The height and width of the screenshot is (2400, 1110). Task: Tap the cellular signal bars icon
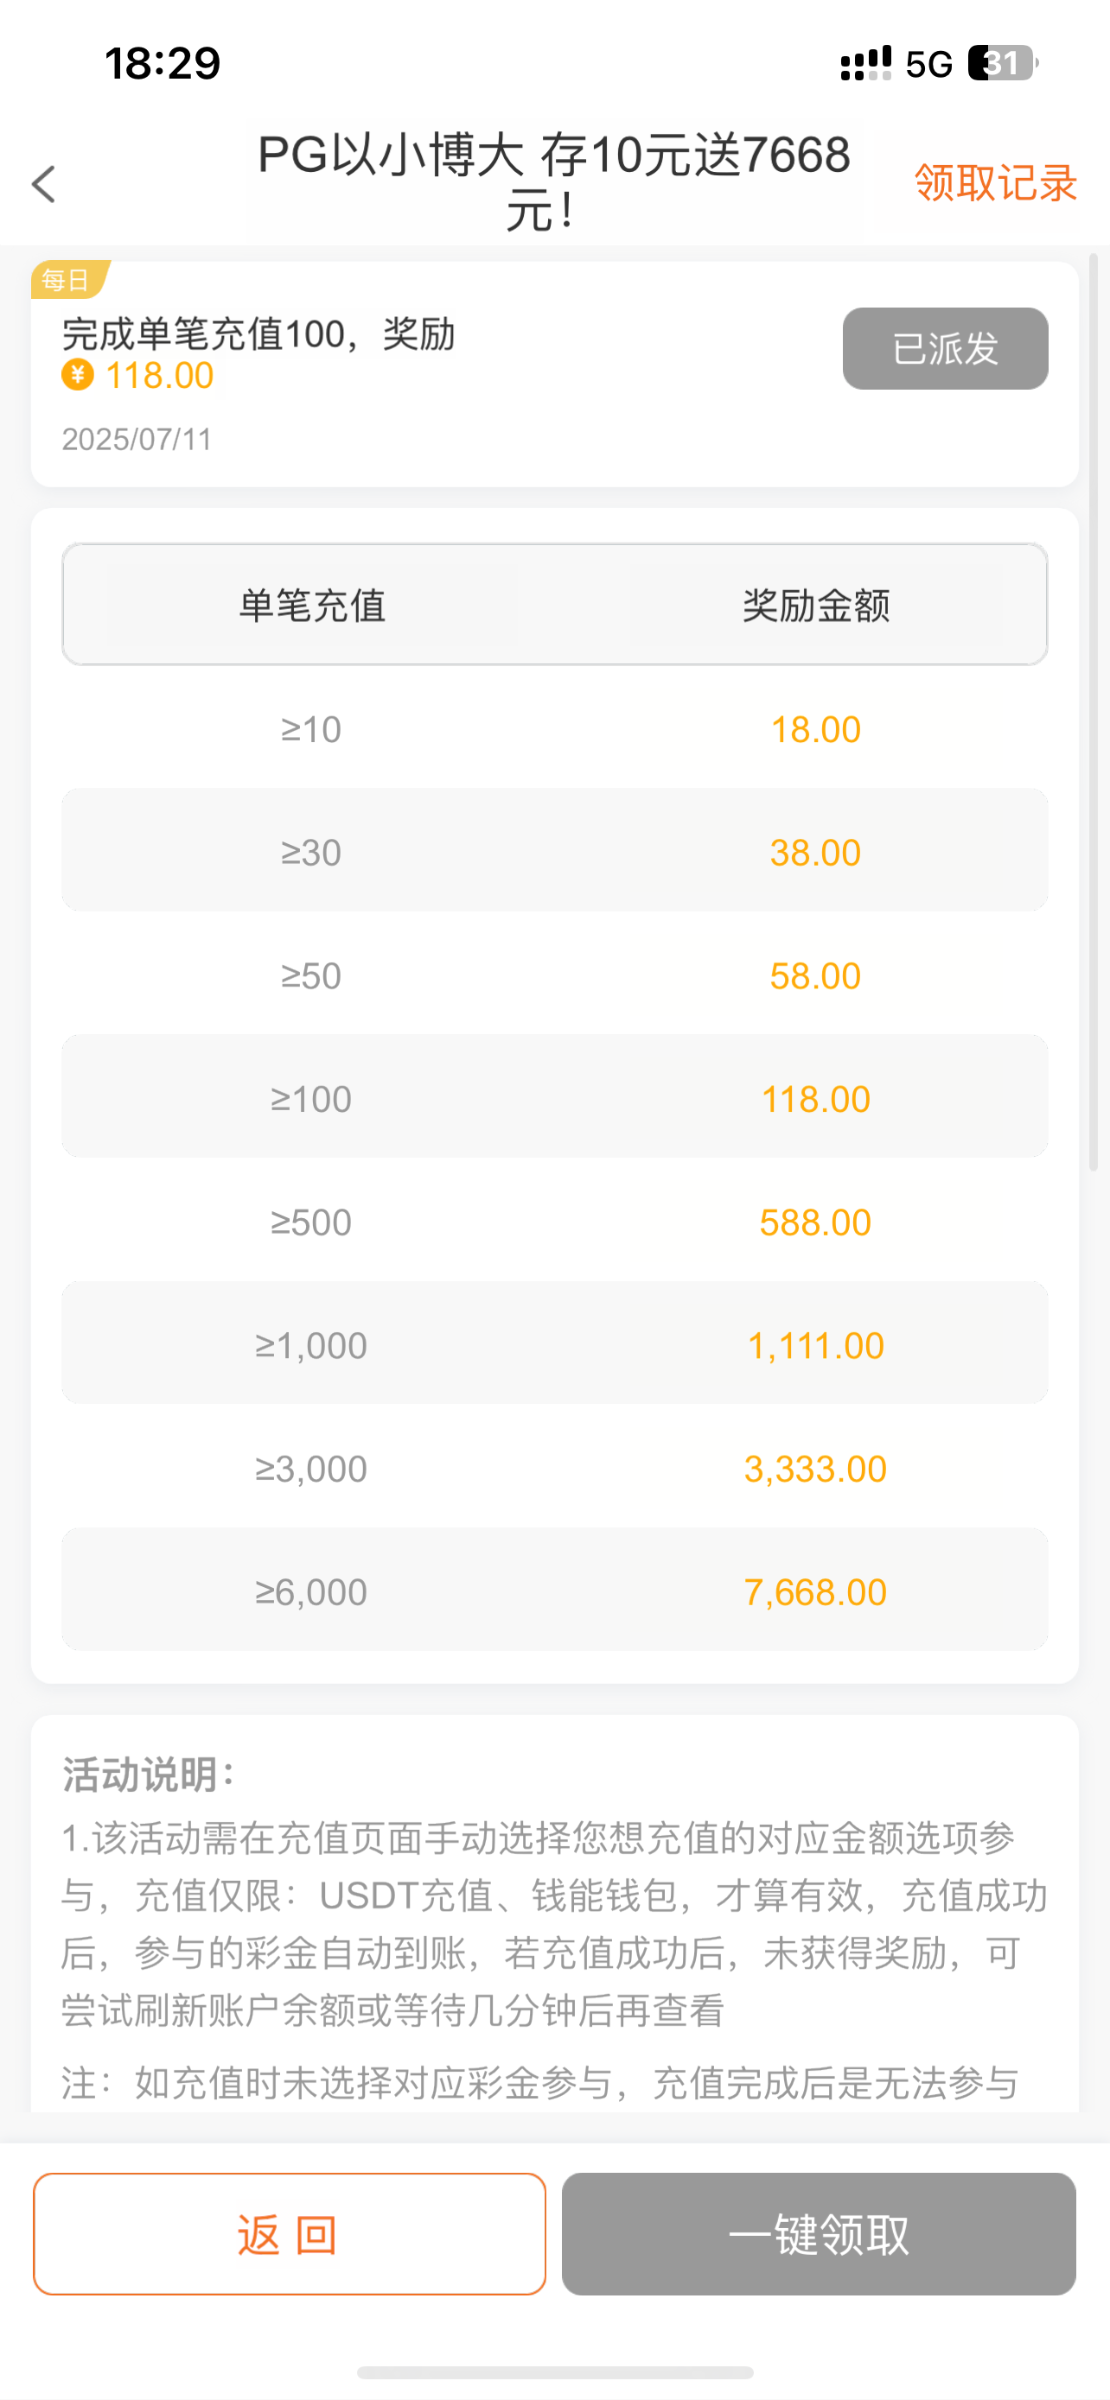tap(865, 64)
